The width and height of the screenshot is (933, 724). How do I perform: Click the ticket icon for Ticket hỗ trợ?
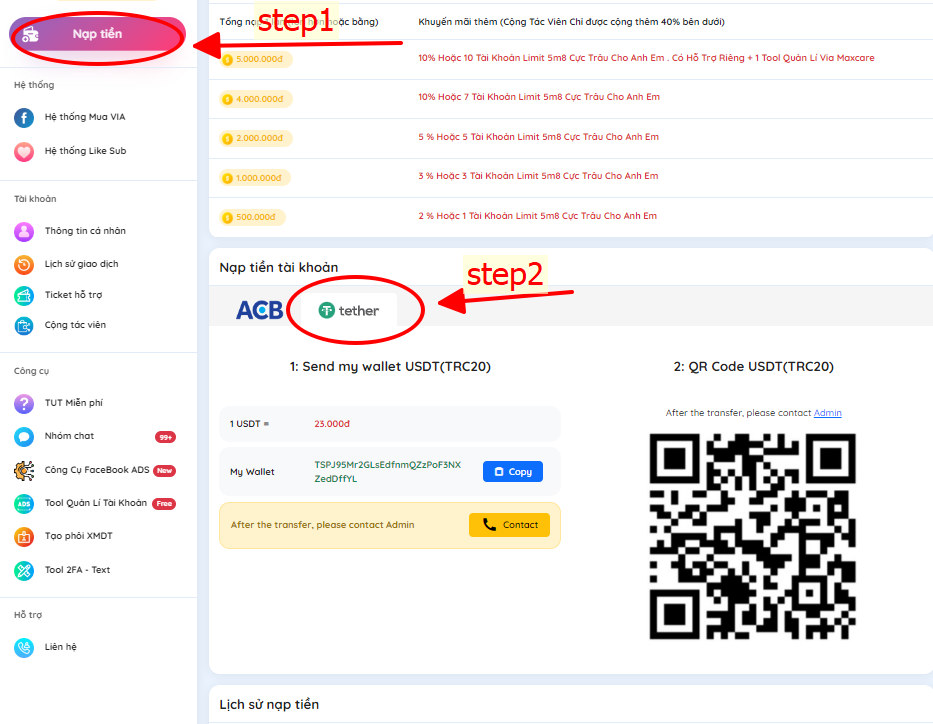(x=24, y=295)
